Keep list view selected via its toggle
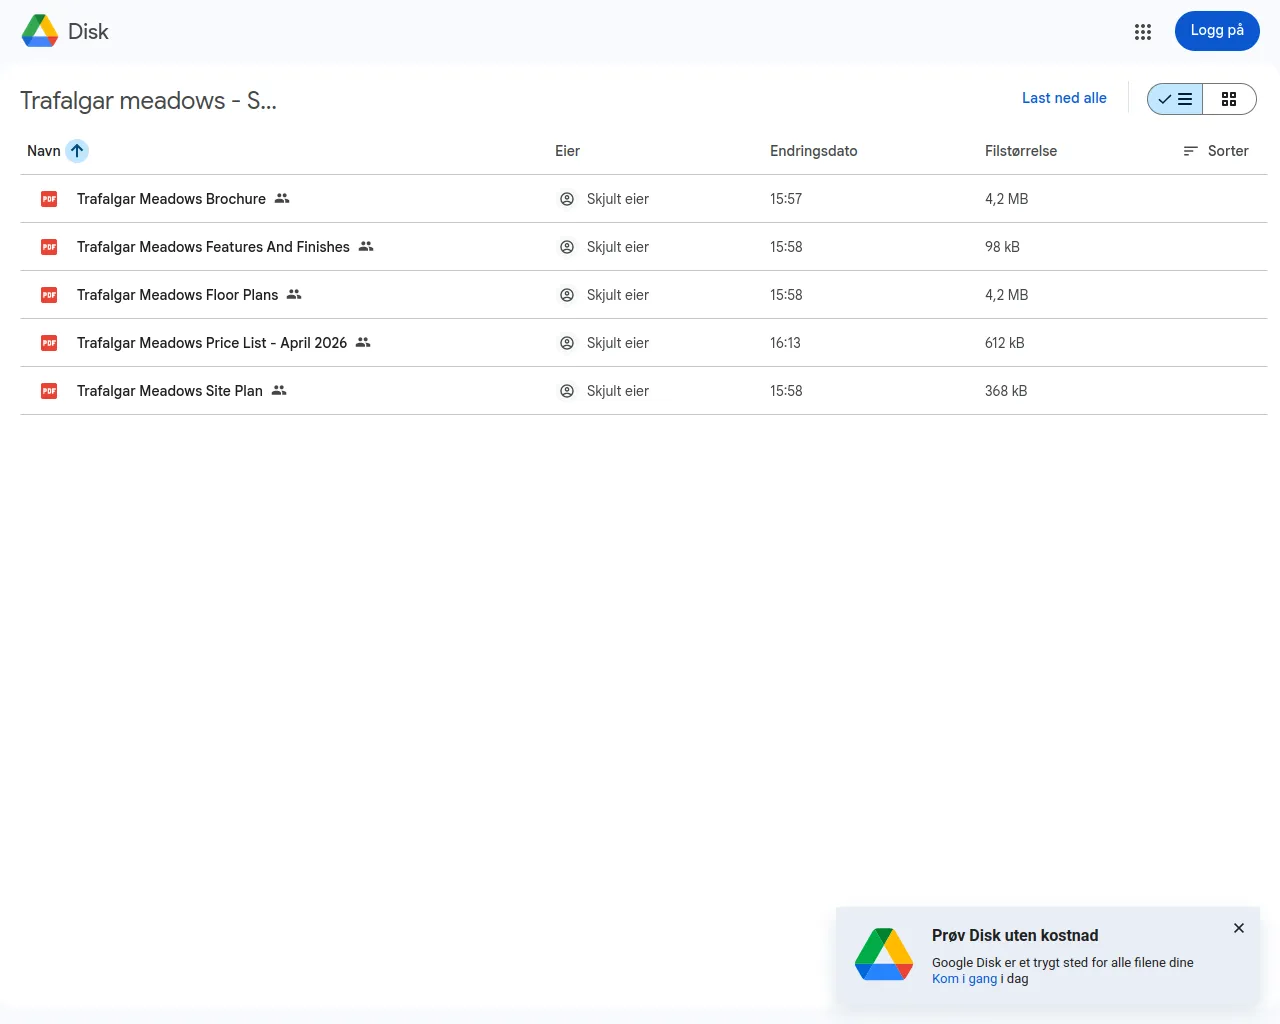 1174,99
